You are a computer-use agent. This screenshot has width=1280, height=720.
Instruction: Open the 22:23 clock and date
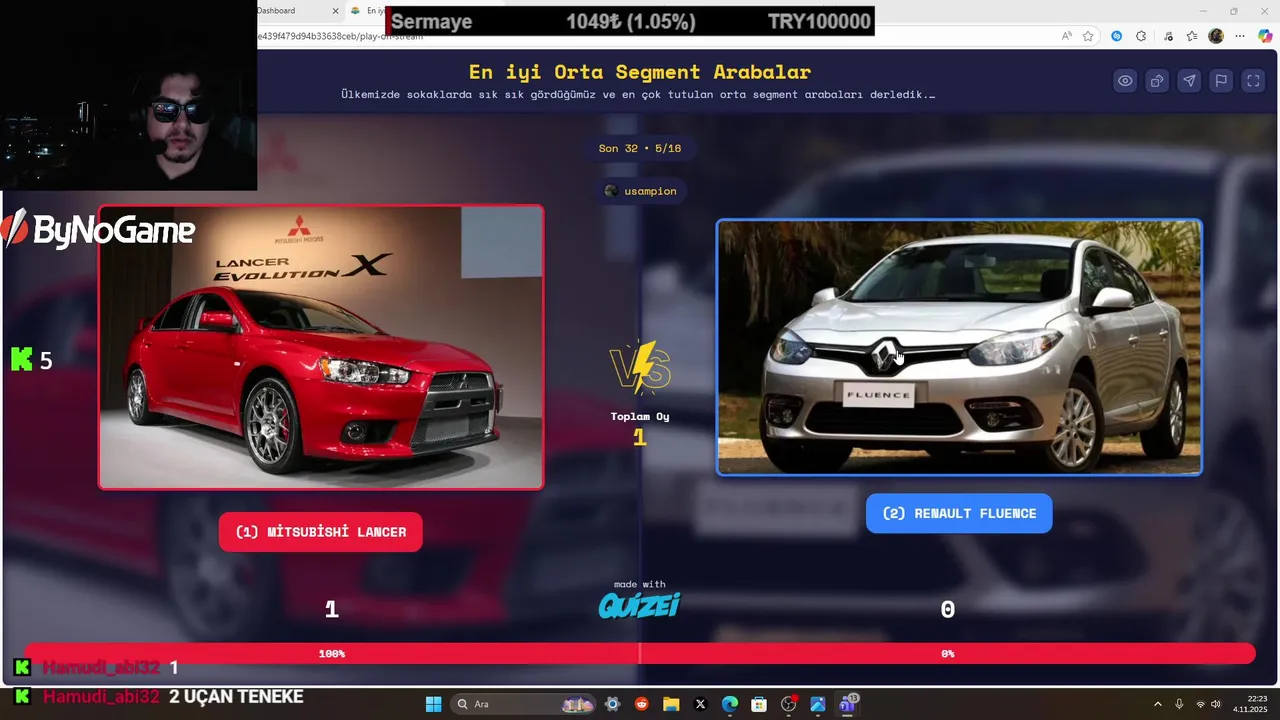(1250, 704)
